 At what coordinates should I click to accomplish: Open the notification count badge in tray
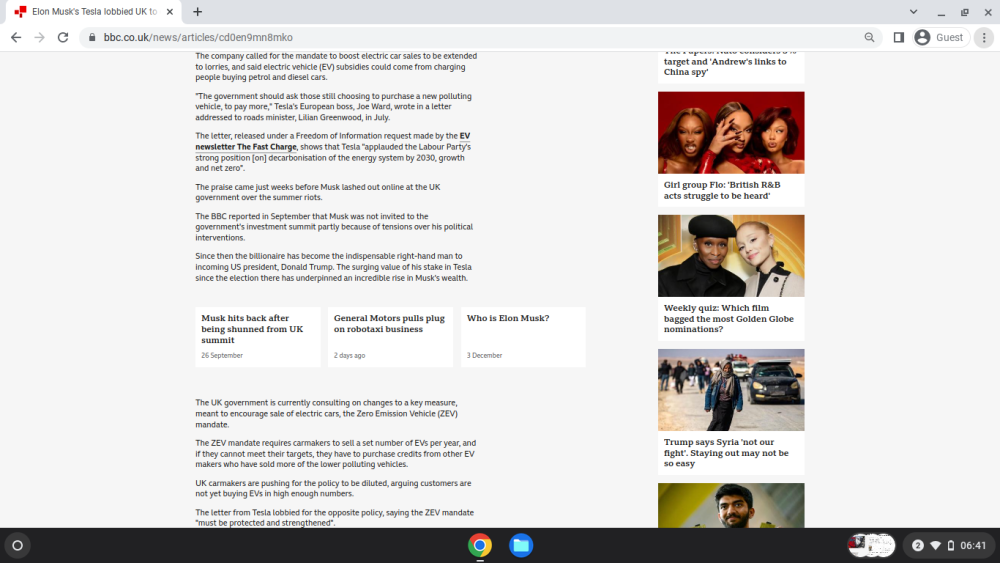point(918,546)
